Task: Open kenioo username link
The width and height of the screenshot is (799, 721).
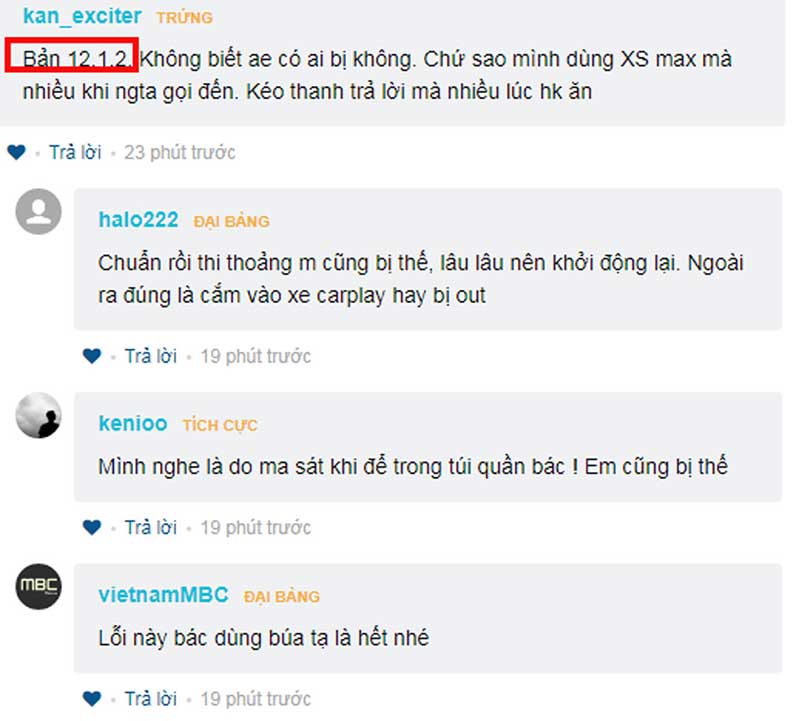Action: [x=133, y=423]
